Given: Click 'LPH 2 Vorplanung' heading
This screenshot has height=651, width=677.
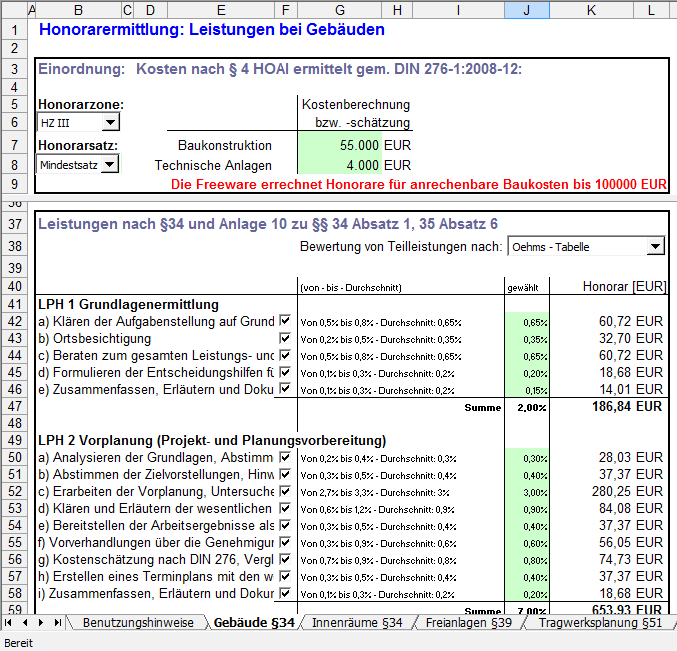Looking at the screenshot, I should pos(212,440).
